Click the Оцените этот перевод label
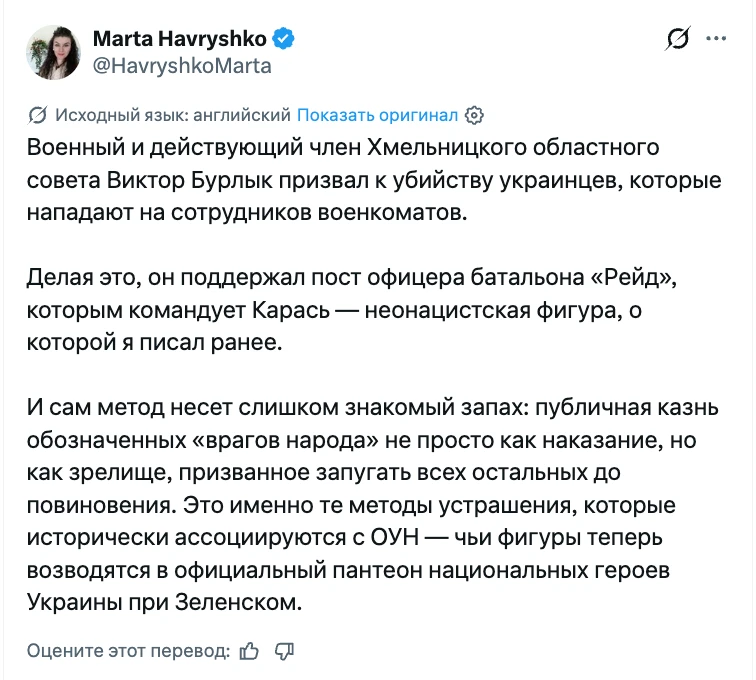 pyautogui.click(x=128, y=651)
